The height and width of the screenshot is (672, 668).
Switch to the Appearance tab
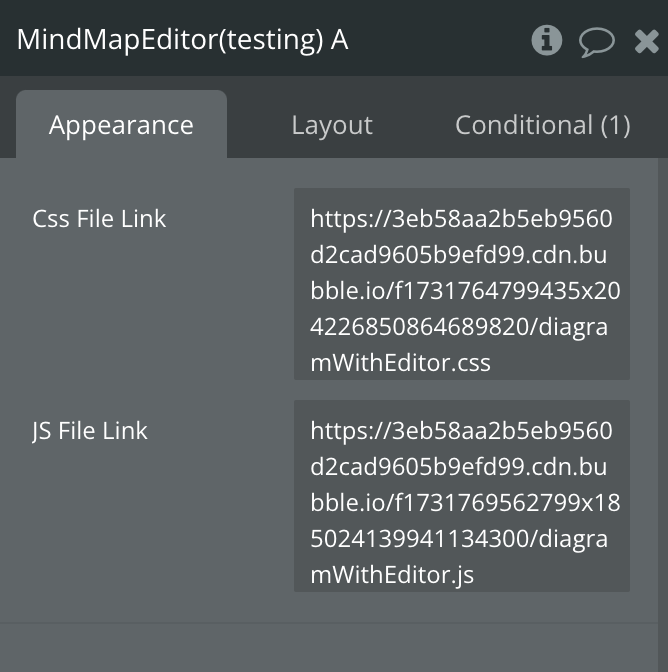(x=121, y=125)
